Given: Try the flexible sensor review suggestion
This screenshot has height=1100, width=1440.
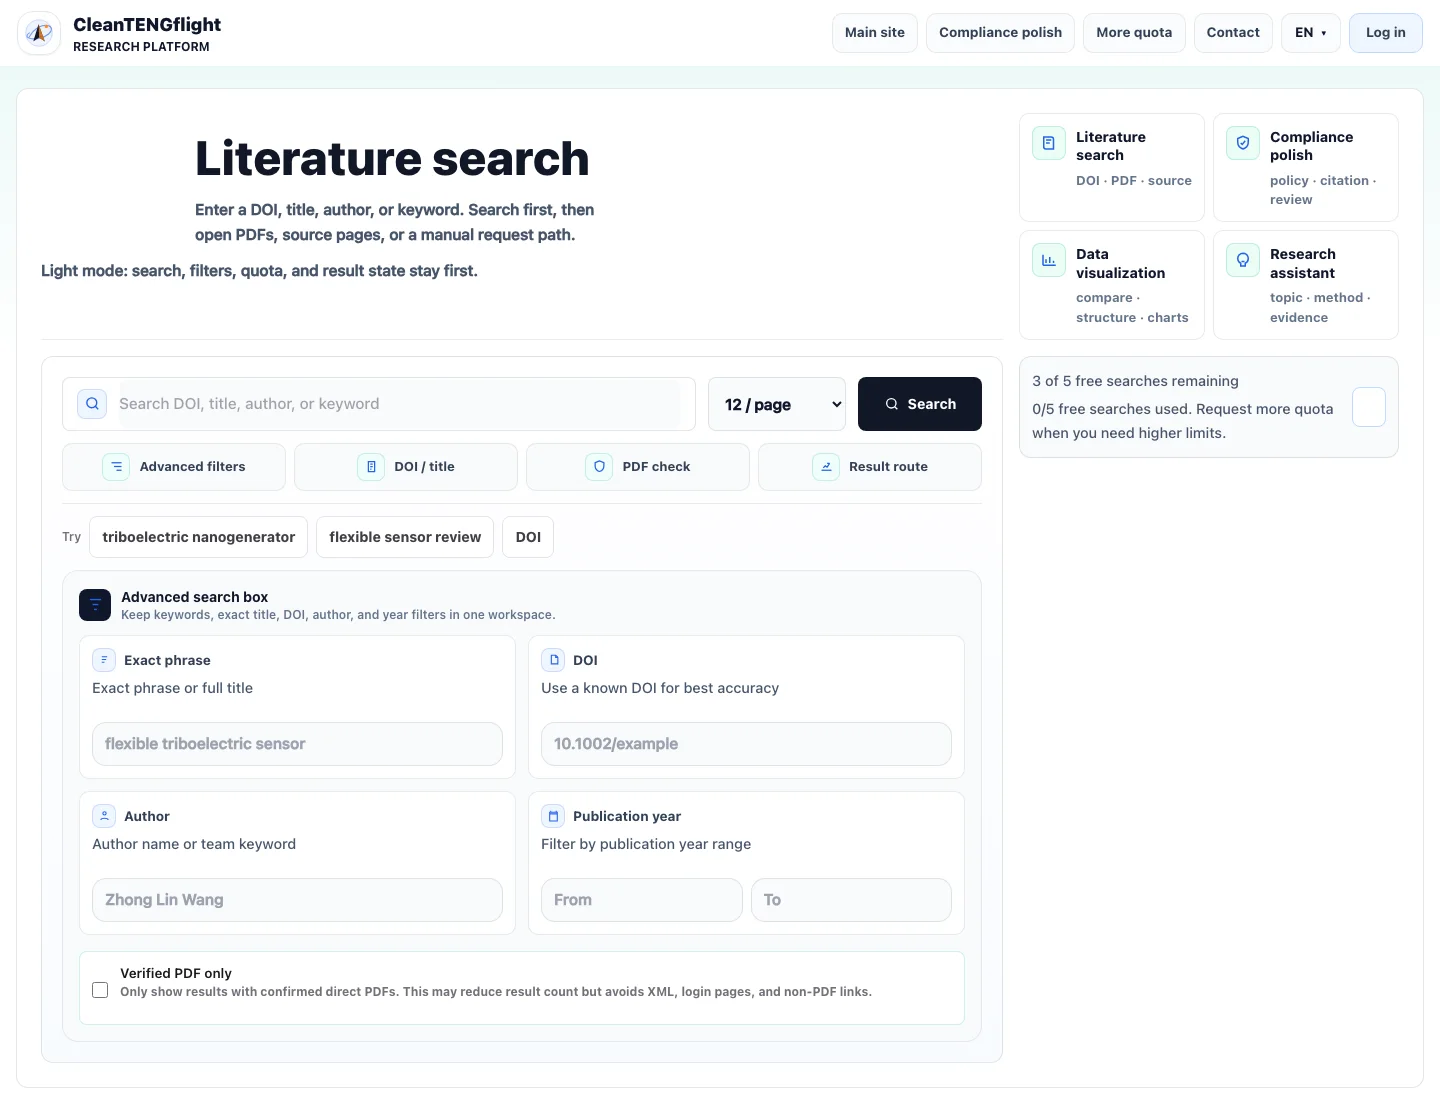Looking at the screenshot, I should tap(405, 537).
